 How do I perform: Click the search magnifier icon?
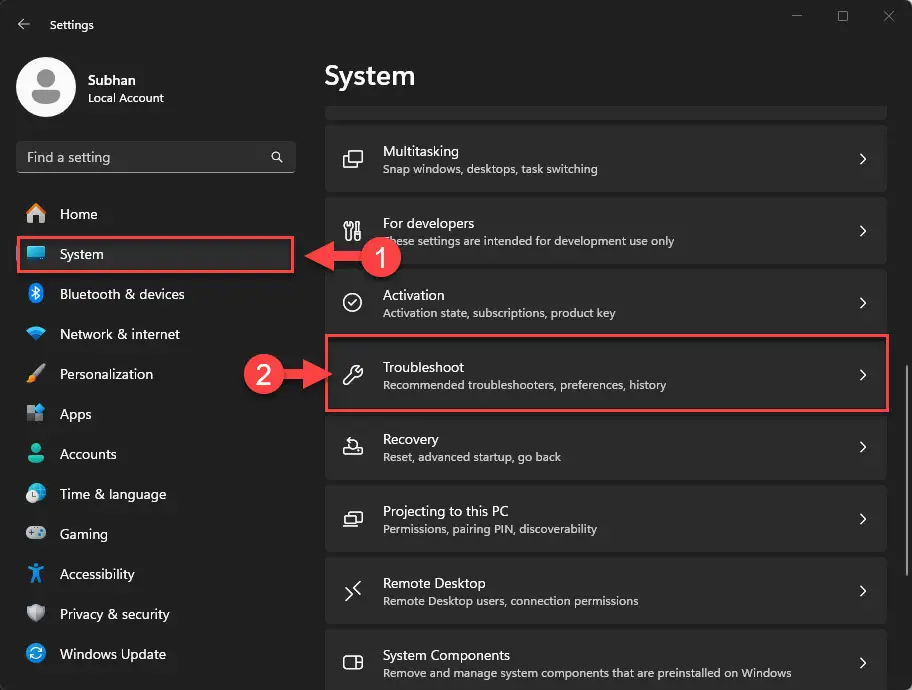277,157
